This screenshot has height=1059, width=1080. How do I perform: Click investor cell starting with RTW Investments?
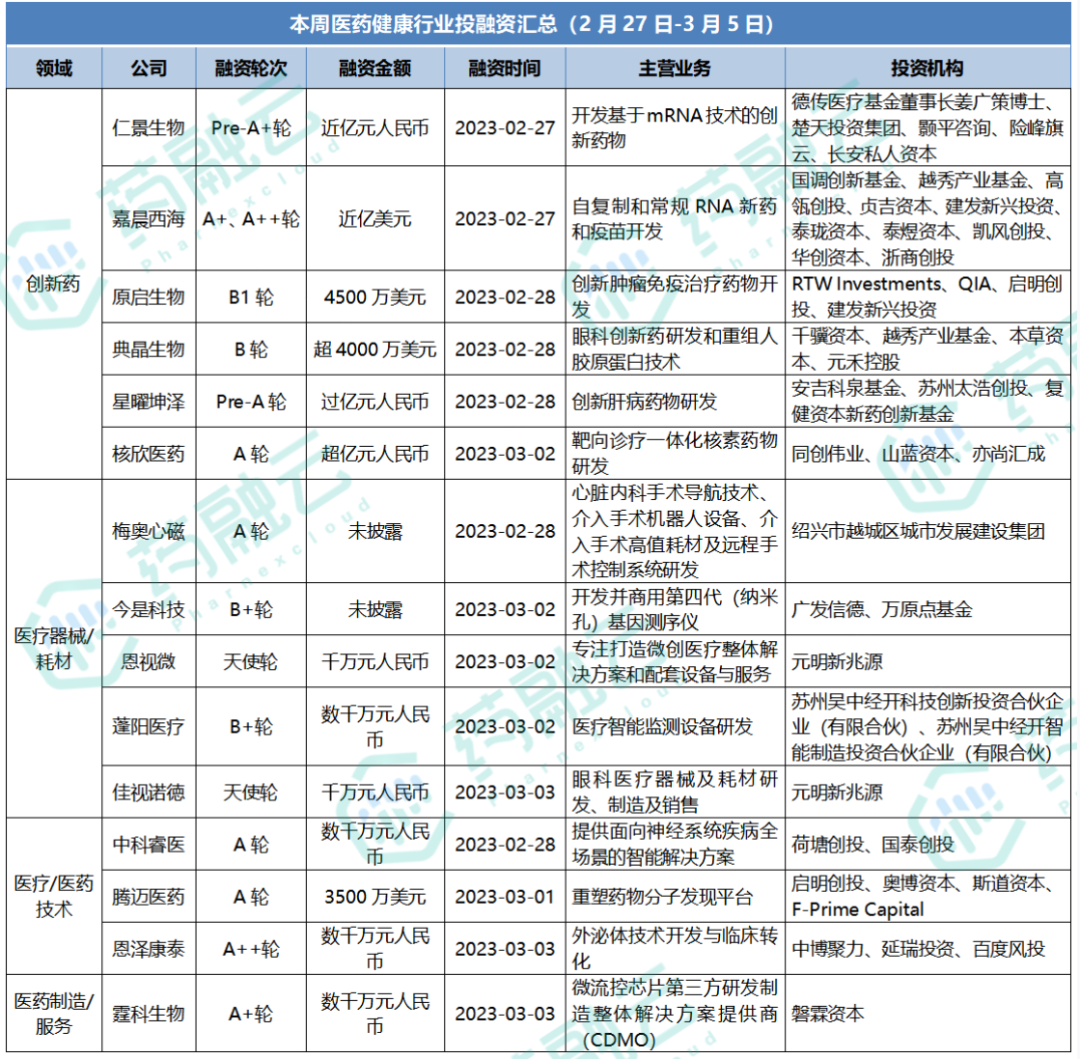(927, 297)
